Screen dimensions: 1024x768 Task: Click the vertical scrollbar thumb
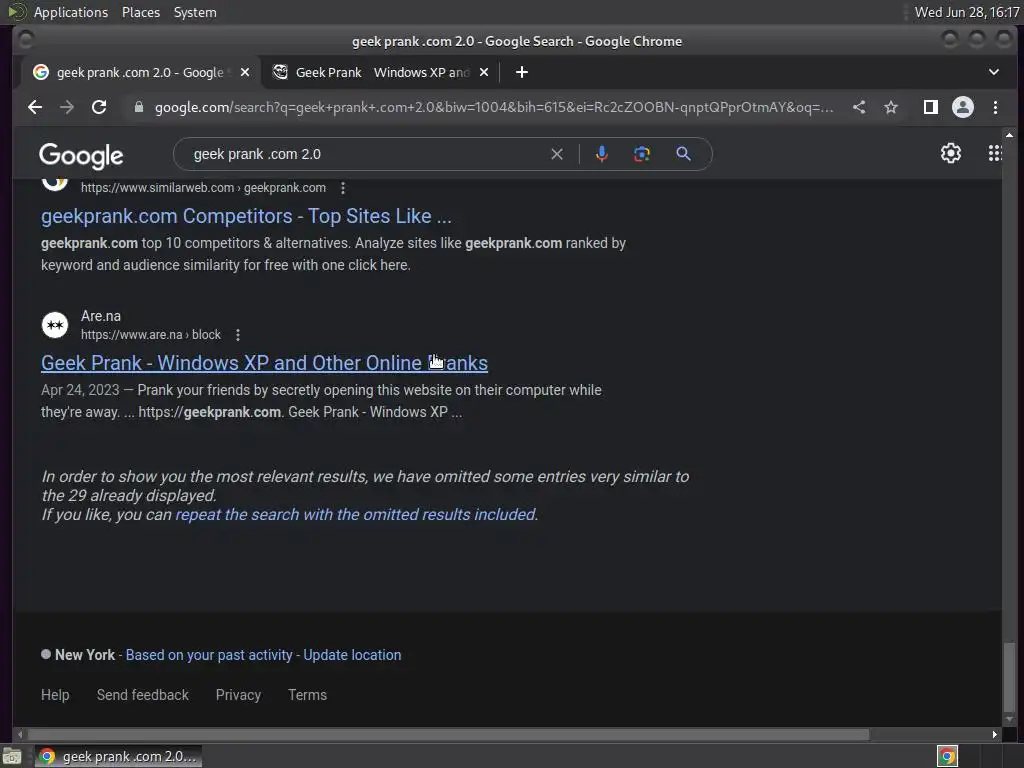[x=1010, y=677]
